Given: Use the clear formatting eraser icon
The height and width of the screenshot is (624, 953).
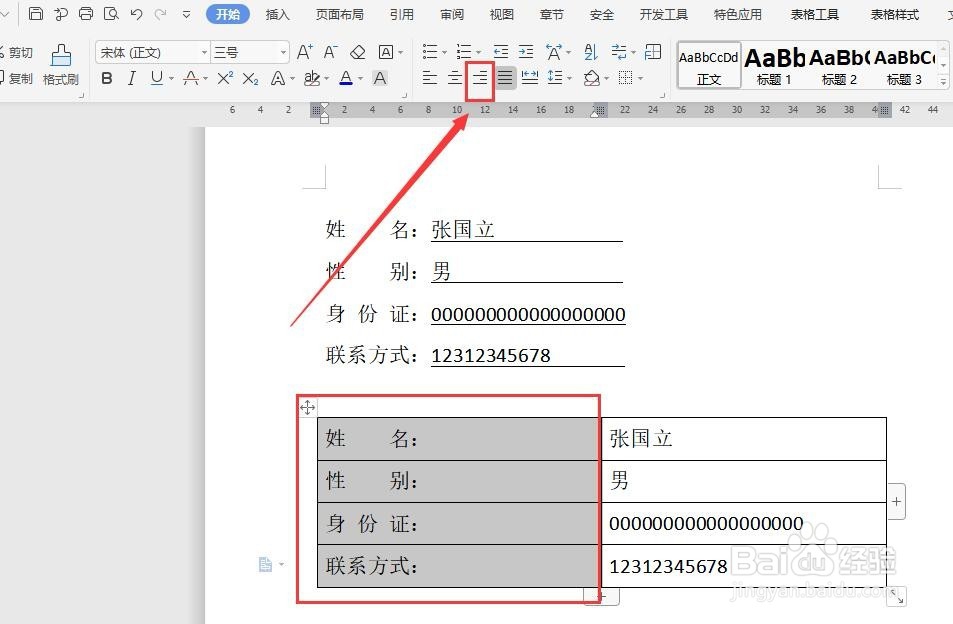Looking at the screenshot, I should click(x=356, y=52).
